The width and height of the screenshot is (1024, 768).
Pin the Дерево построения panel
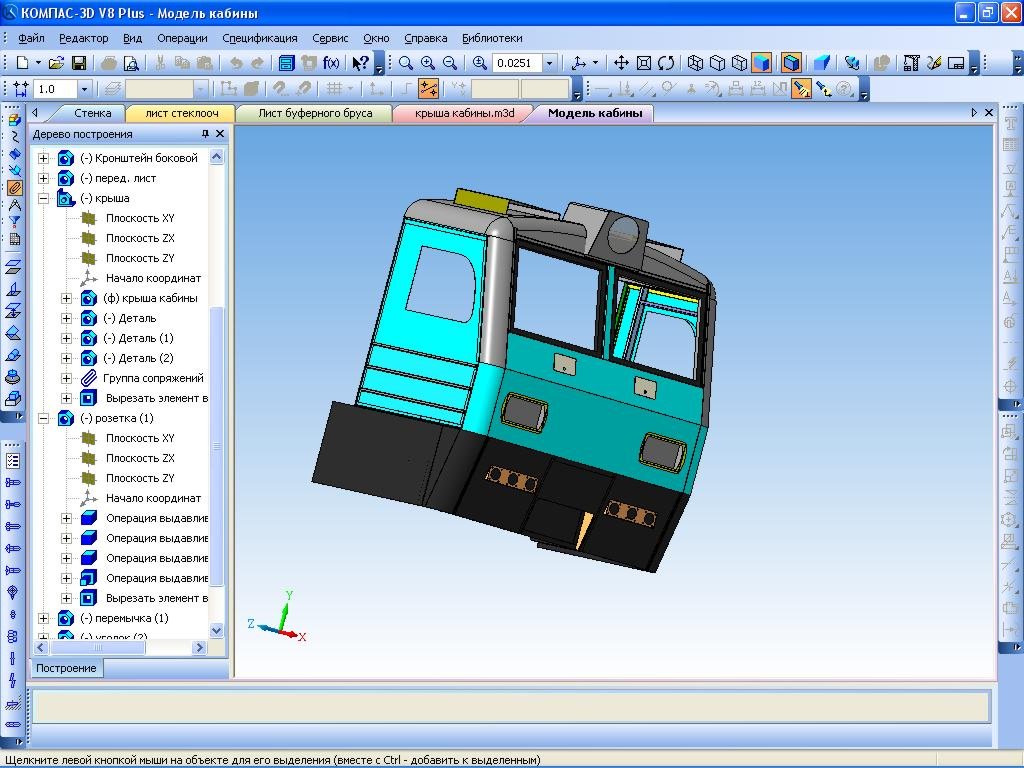coord(205,134)
